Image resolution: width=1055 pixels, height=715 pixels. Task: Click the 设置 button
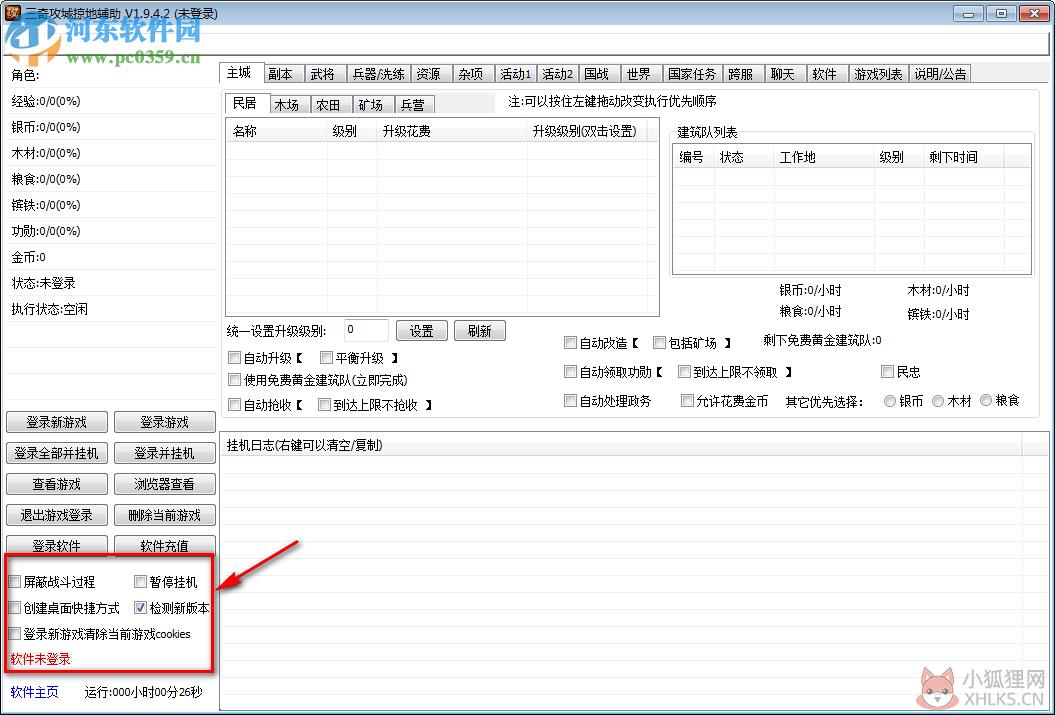422,331
